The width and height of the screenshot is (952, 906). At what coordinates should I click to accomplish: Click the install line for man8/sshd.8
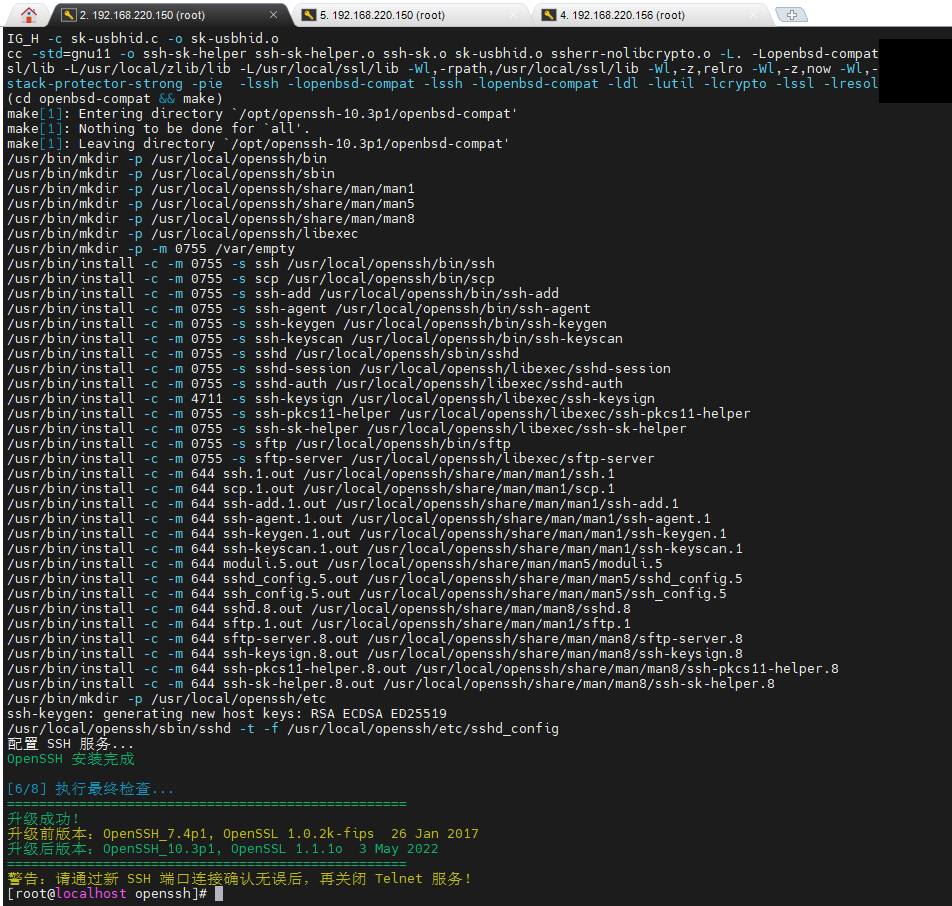click(319, 608)
